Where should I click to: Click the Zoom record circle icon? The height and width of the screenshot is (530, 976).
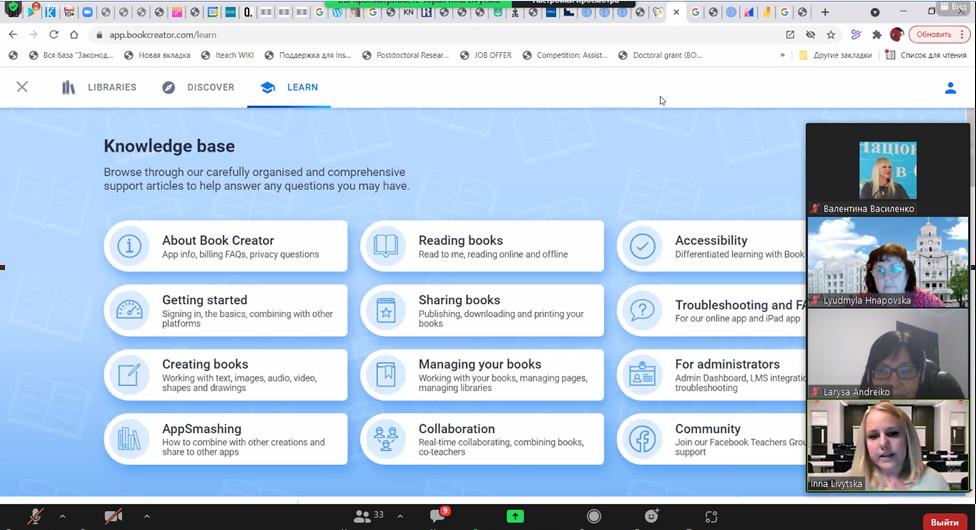[594, 516]
